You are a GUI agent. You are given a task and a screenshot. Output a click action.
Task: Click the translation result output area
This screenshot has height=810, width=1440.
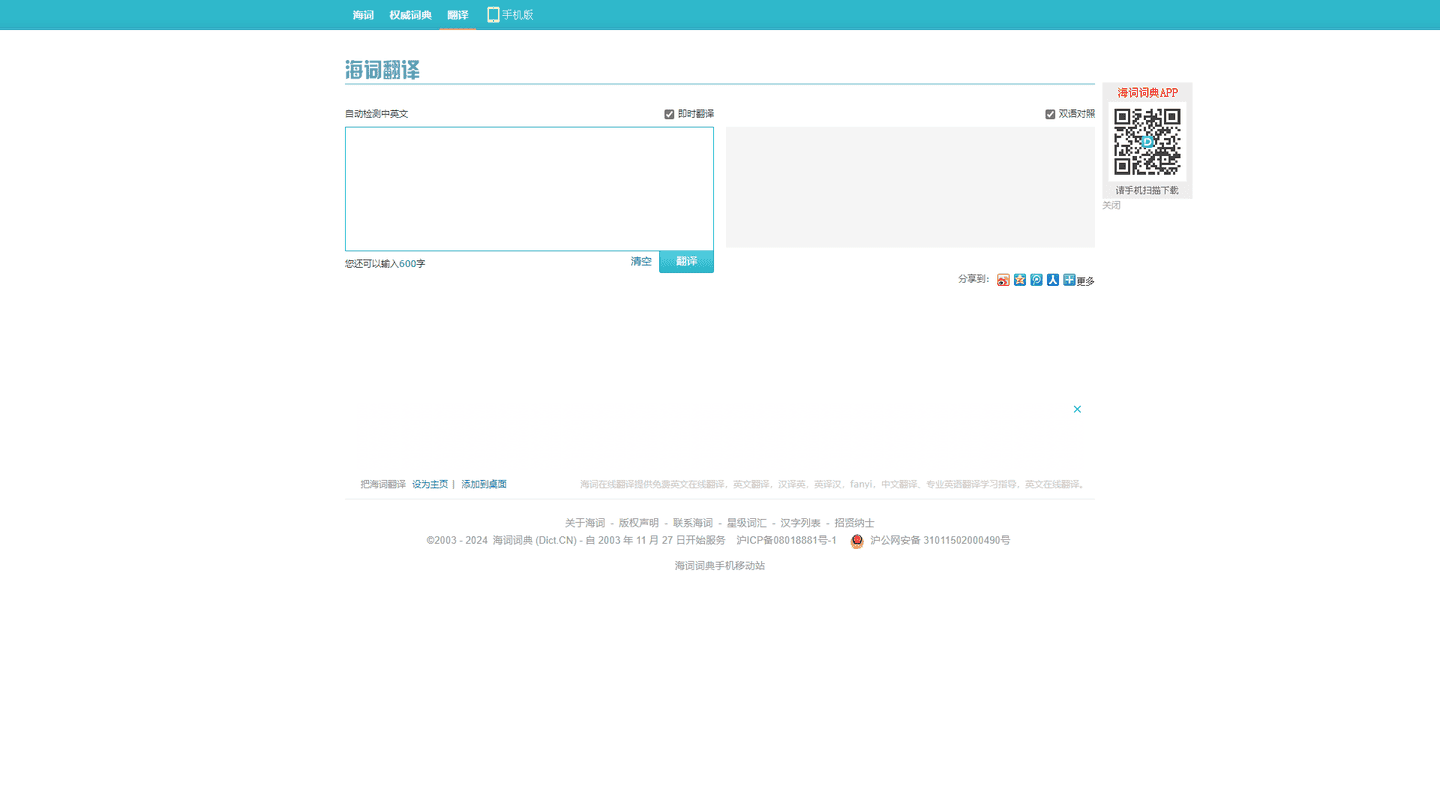tap(910, 187)
